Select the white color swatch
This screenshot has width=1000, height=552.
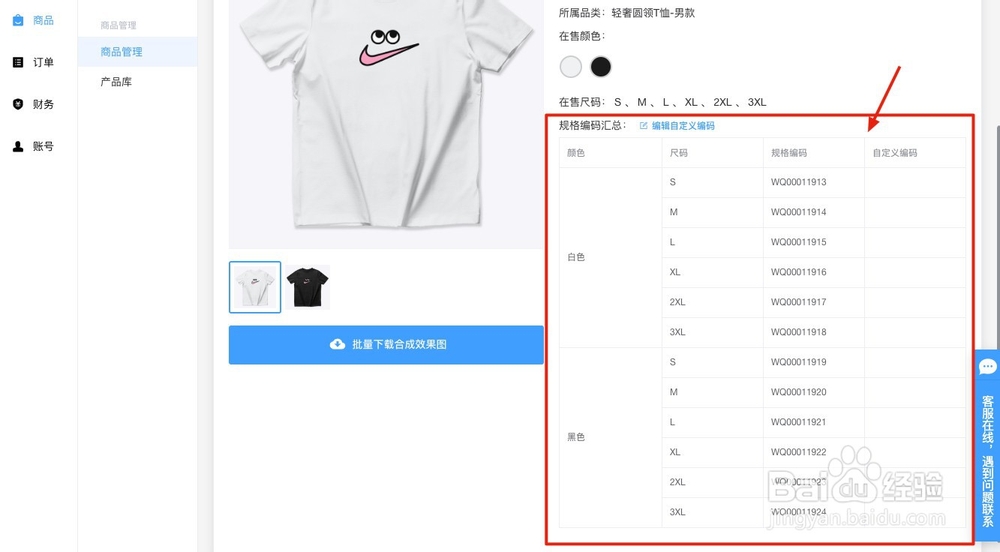coord(571,66)
